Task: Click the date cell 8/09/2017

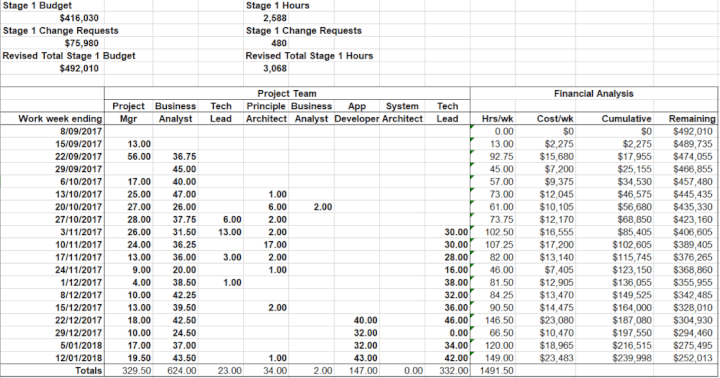Action: tap(81, 131)
